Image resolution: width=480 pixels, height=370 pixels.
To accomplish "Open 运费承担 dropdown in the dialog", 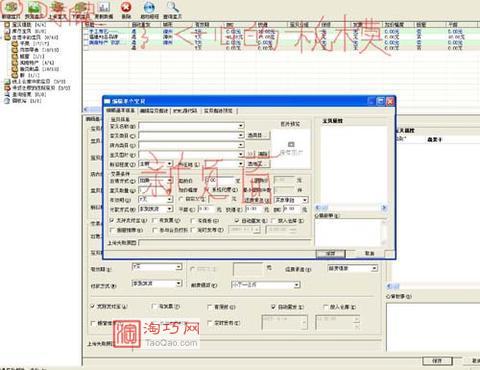I will [x=305, y=200].
